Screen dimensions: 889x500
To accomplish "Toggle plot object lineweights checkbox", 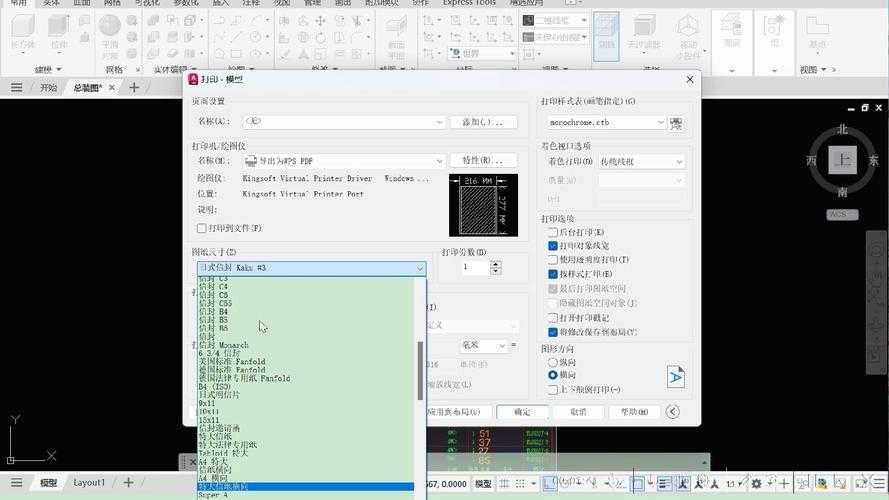I will click(x=553, y=246).
